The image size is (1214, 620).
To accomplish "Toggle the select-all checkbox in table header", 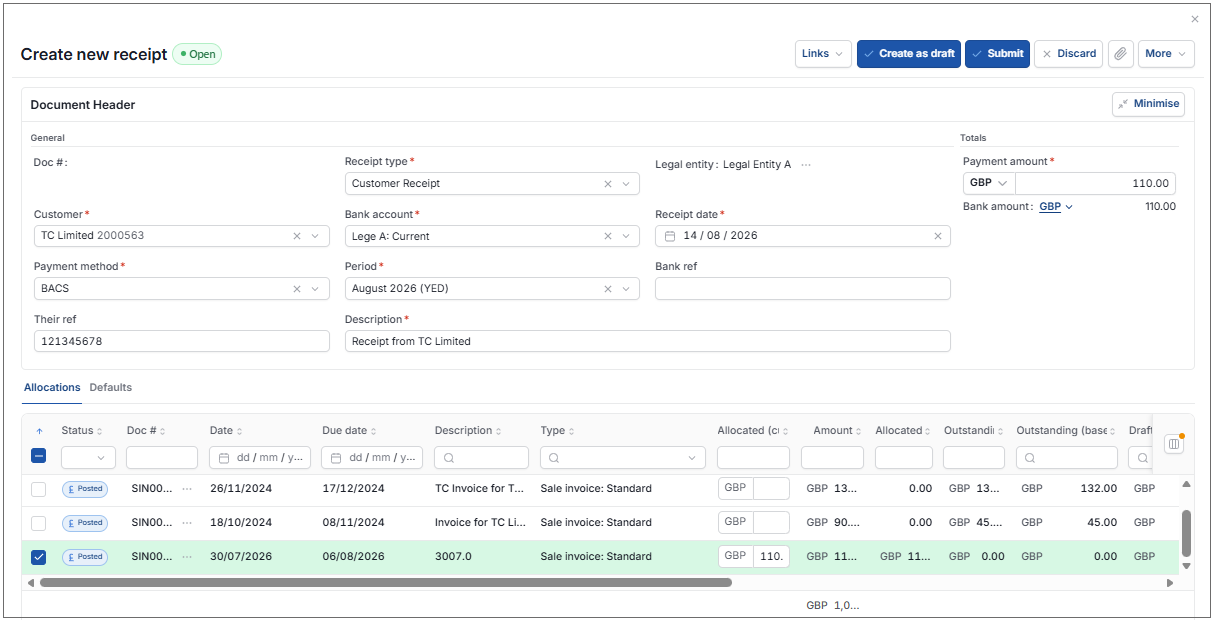I will pyautogui.click(x=38, y=456).
